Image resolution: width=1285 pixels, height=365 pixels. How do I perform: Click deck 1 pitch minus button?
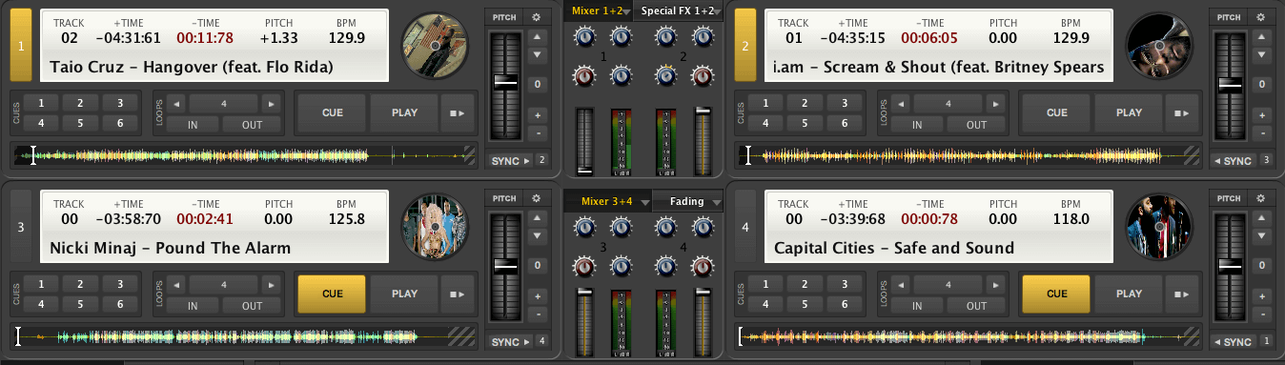pyautogui.click(x=537, y=132)
